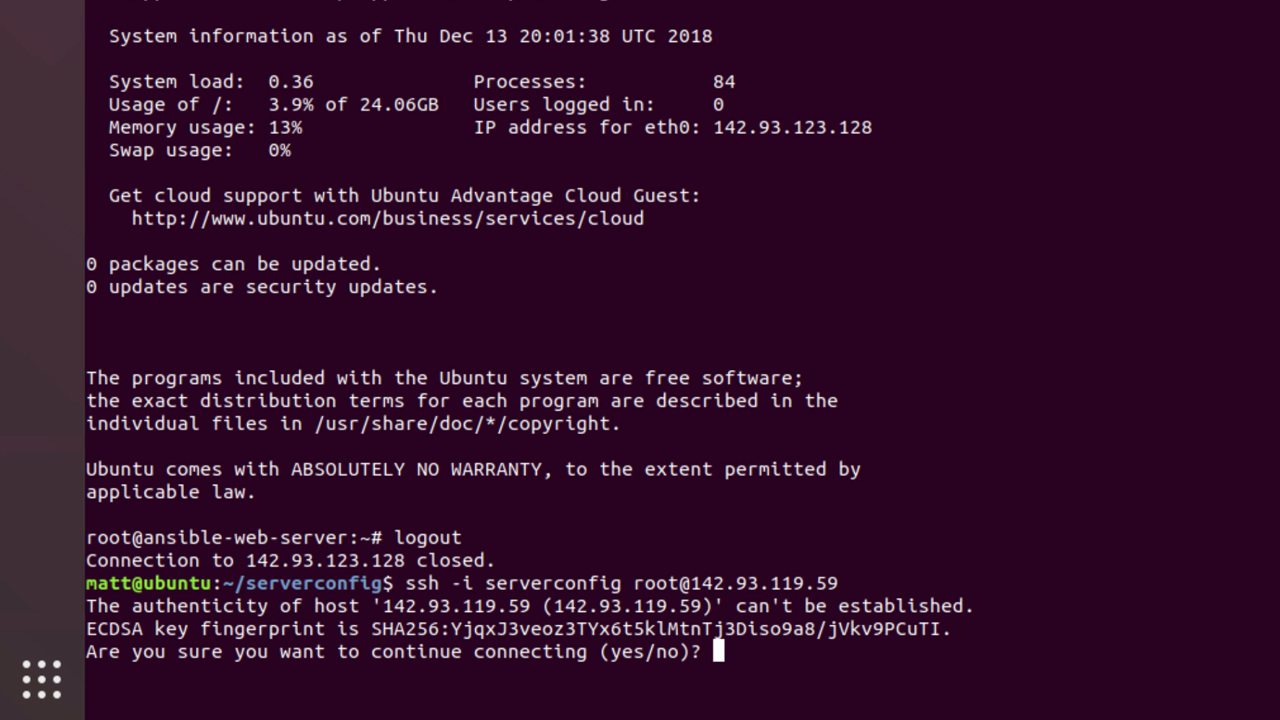
Task: Click the logout command text
Action: 427,538
